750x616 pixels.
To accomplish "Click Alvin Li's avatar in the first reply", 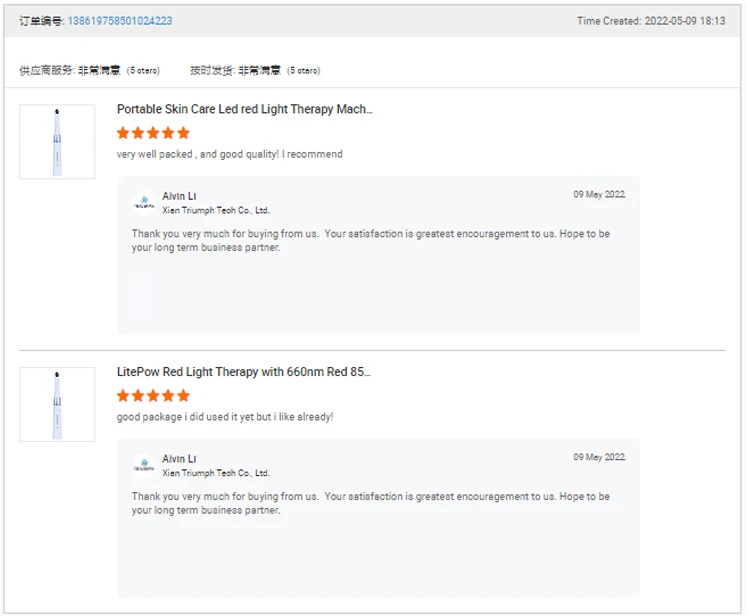I will (x=144, y=203).
